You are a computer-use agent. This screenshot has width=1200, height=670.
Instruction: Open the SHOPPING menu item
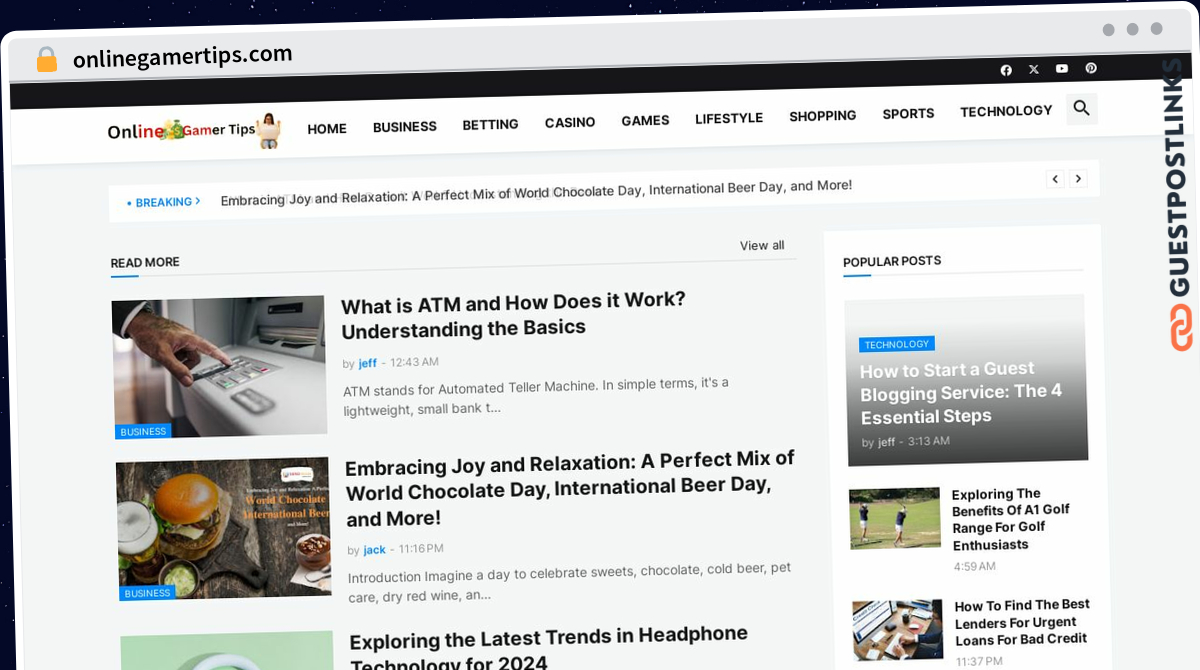(x=823, y=116)
